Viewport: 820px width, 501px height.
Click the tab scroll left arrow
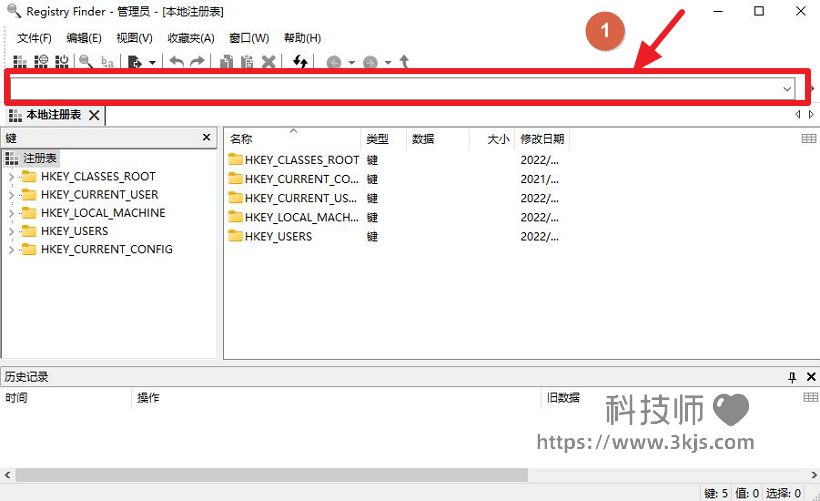[798, 114]
